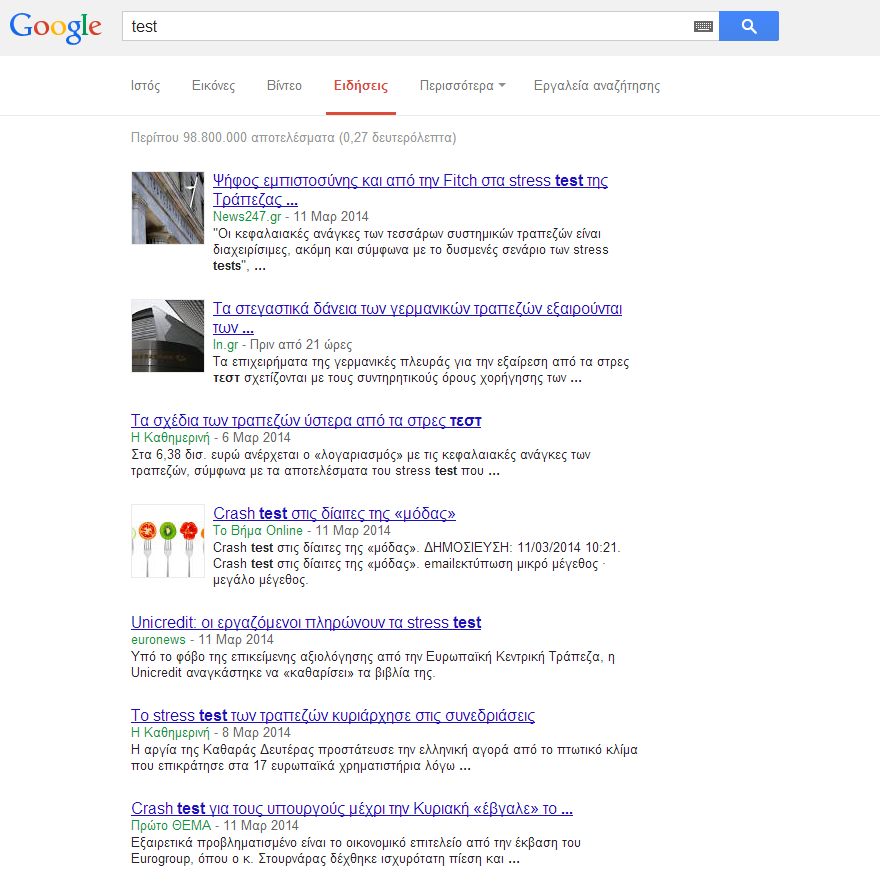Switch to the Εικόνες tab
The height and width of the screenshot is (883, 880).
click(213, 86)
